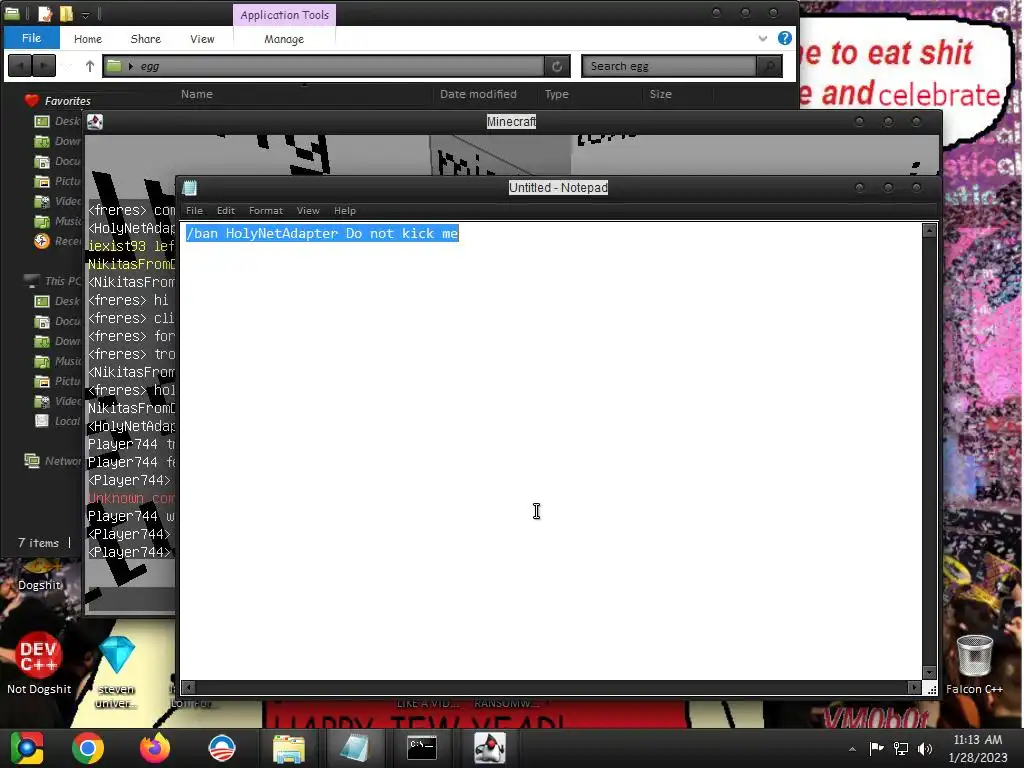
Task: Sort by Name column header
Action: click(x=197, y=94)
